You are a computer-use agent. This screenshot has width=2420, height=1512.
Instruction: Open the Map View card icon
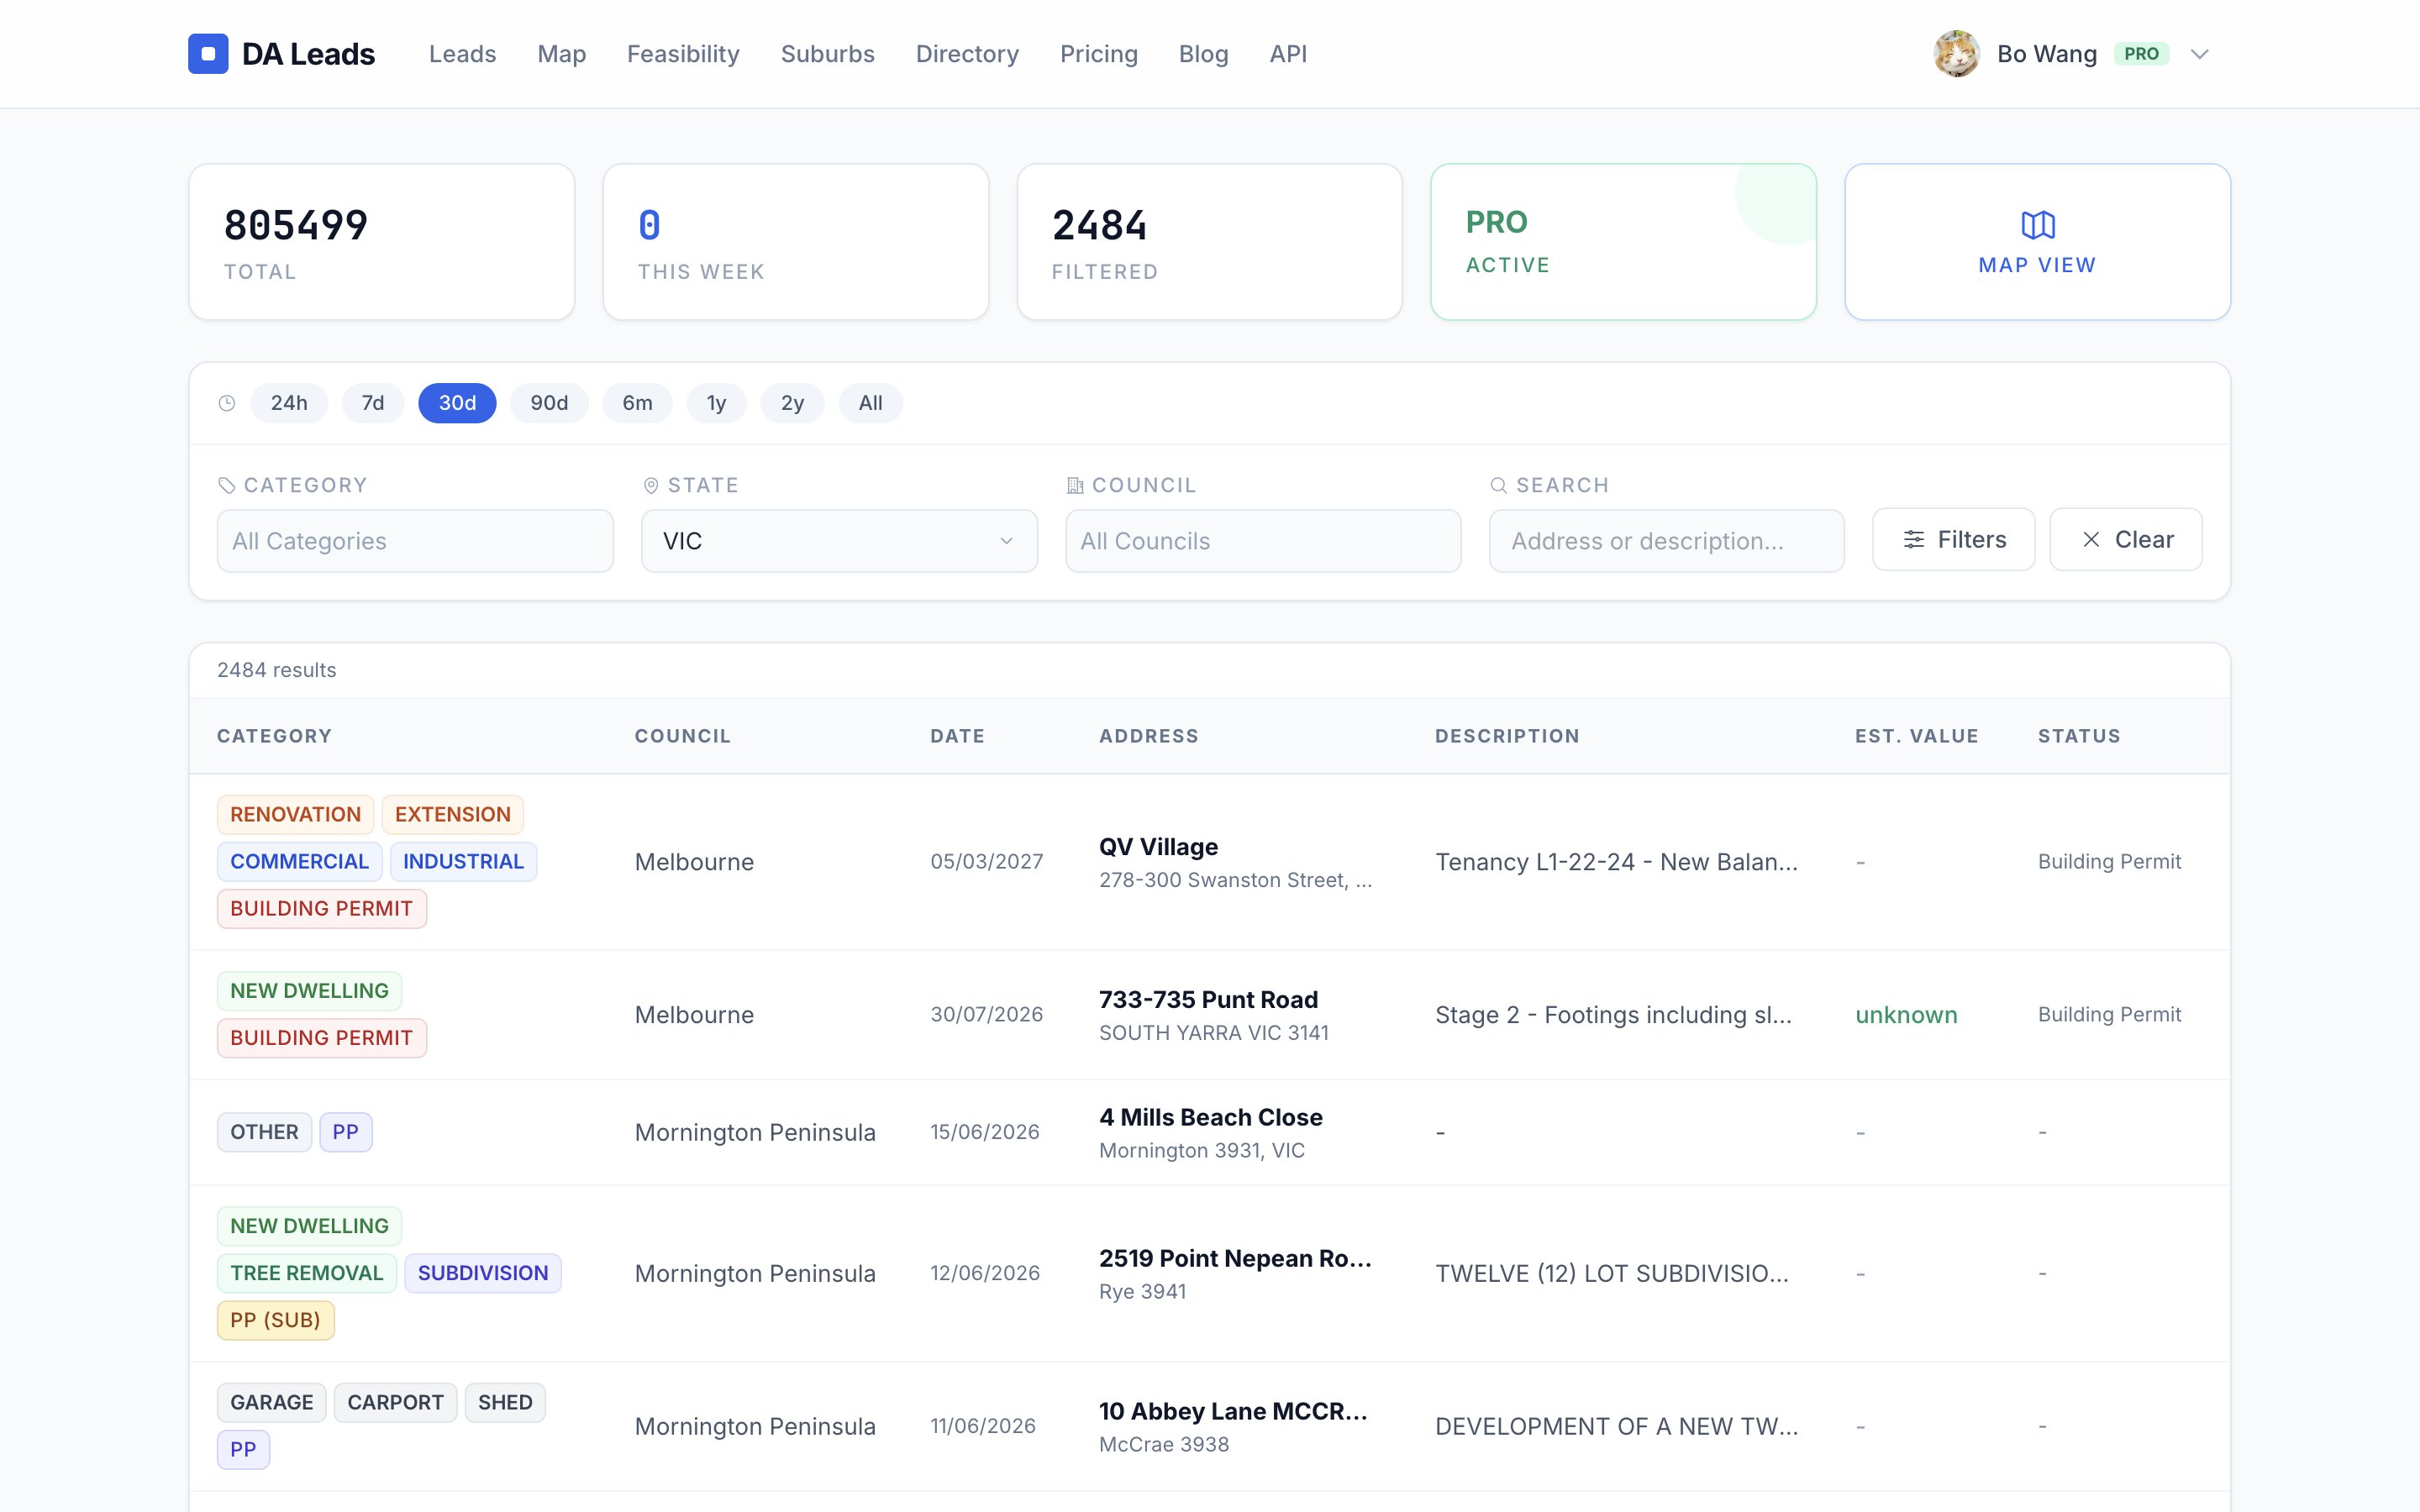click(x=2038, y=225)
